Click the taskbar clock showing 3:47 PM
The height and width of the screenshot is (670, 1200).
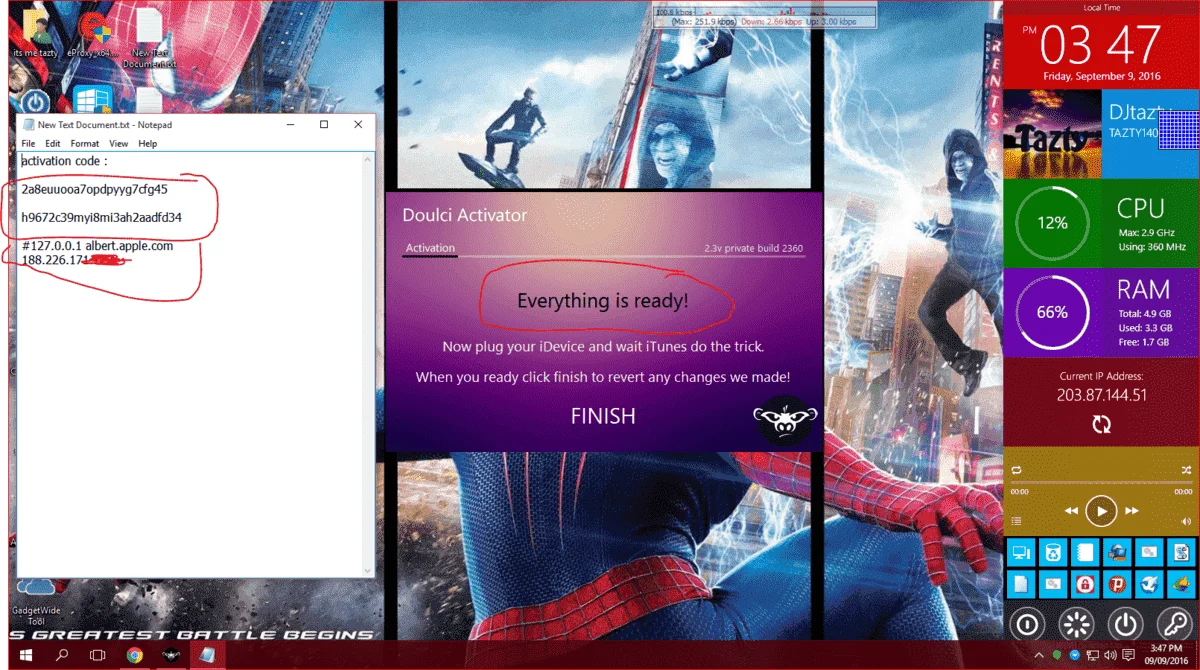coord(1167,655)
